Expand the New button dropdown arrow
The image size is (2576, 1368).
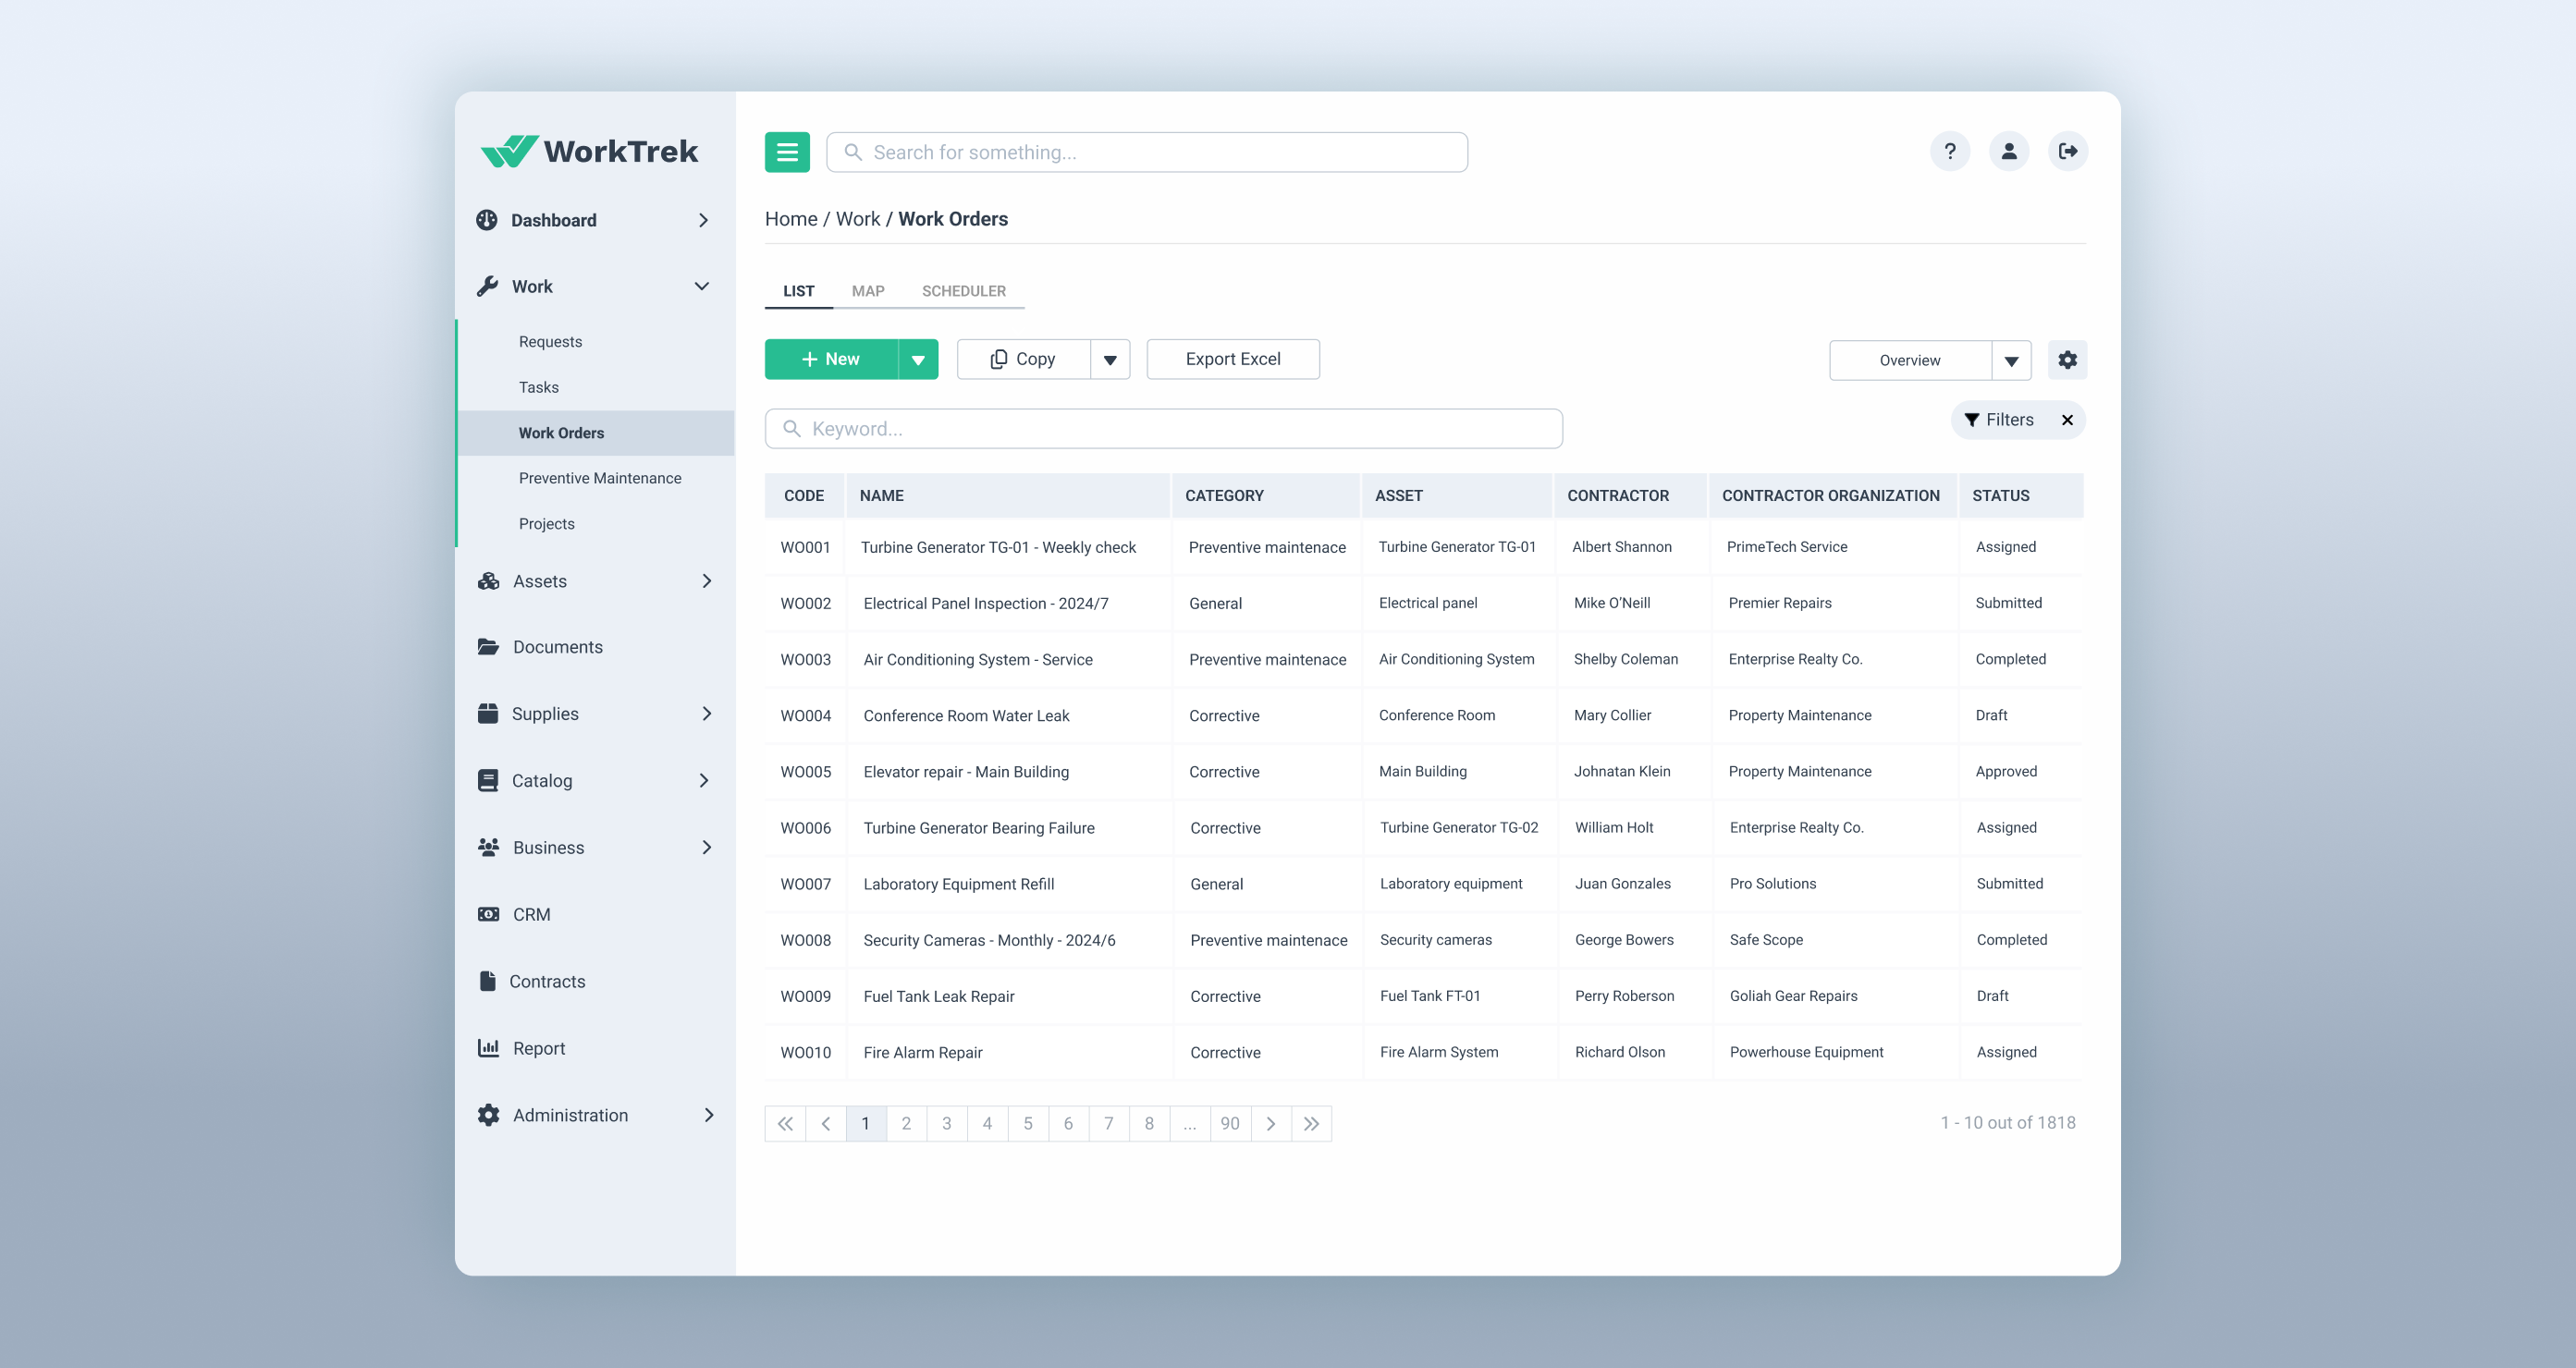[x=917, y=360]
